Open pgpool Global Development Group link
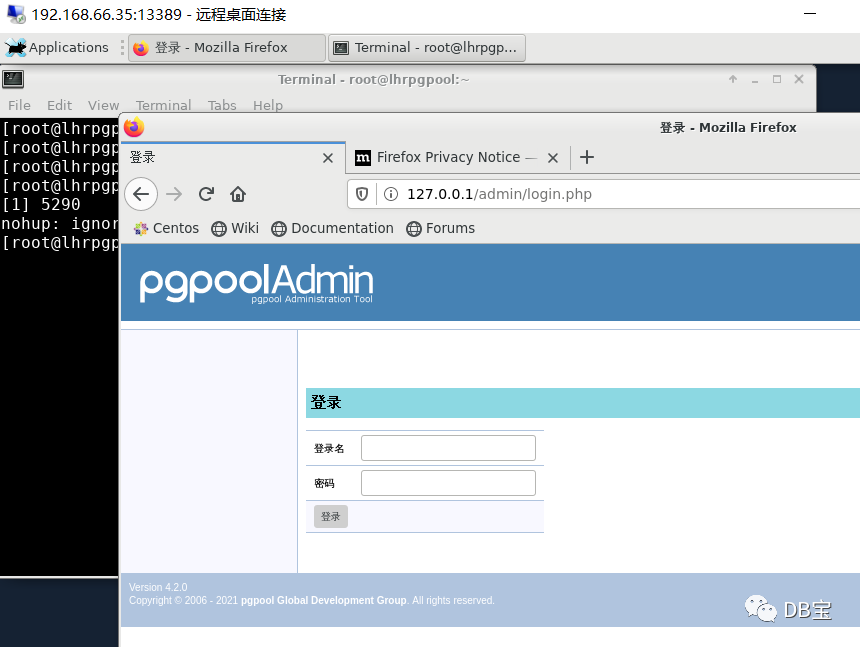The image size is (860, 647). pyautogui.click(x=324, y=600)
